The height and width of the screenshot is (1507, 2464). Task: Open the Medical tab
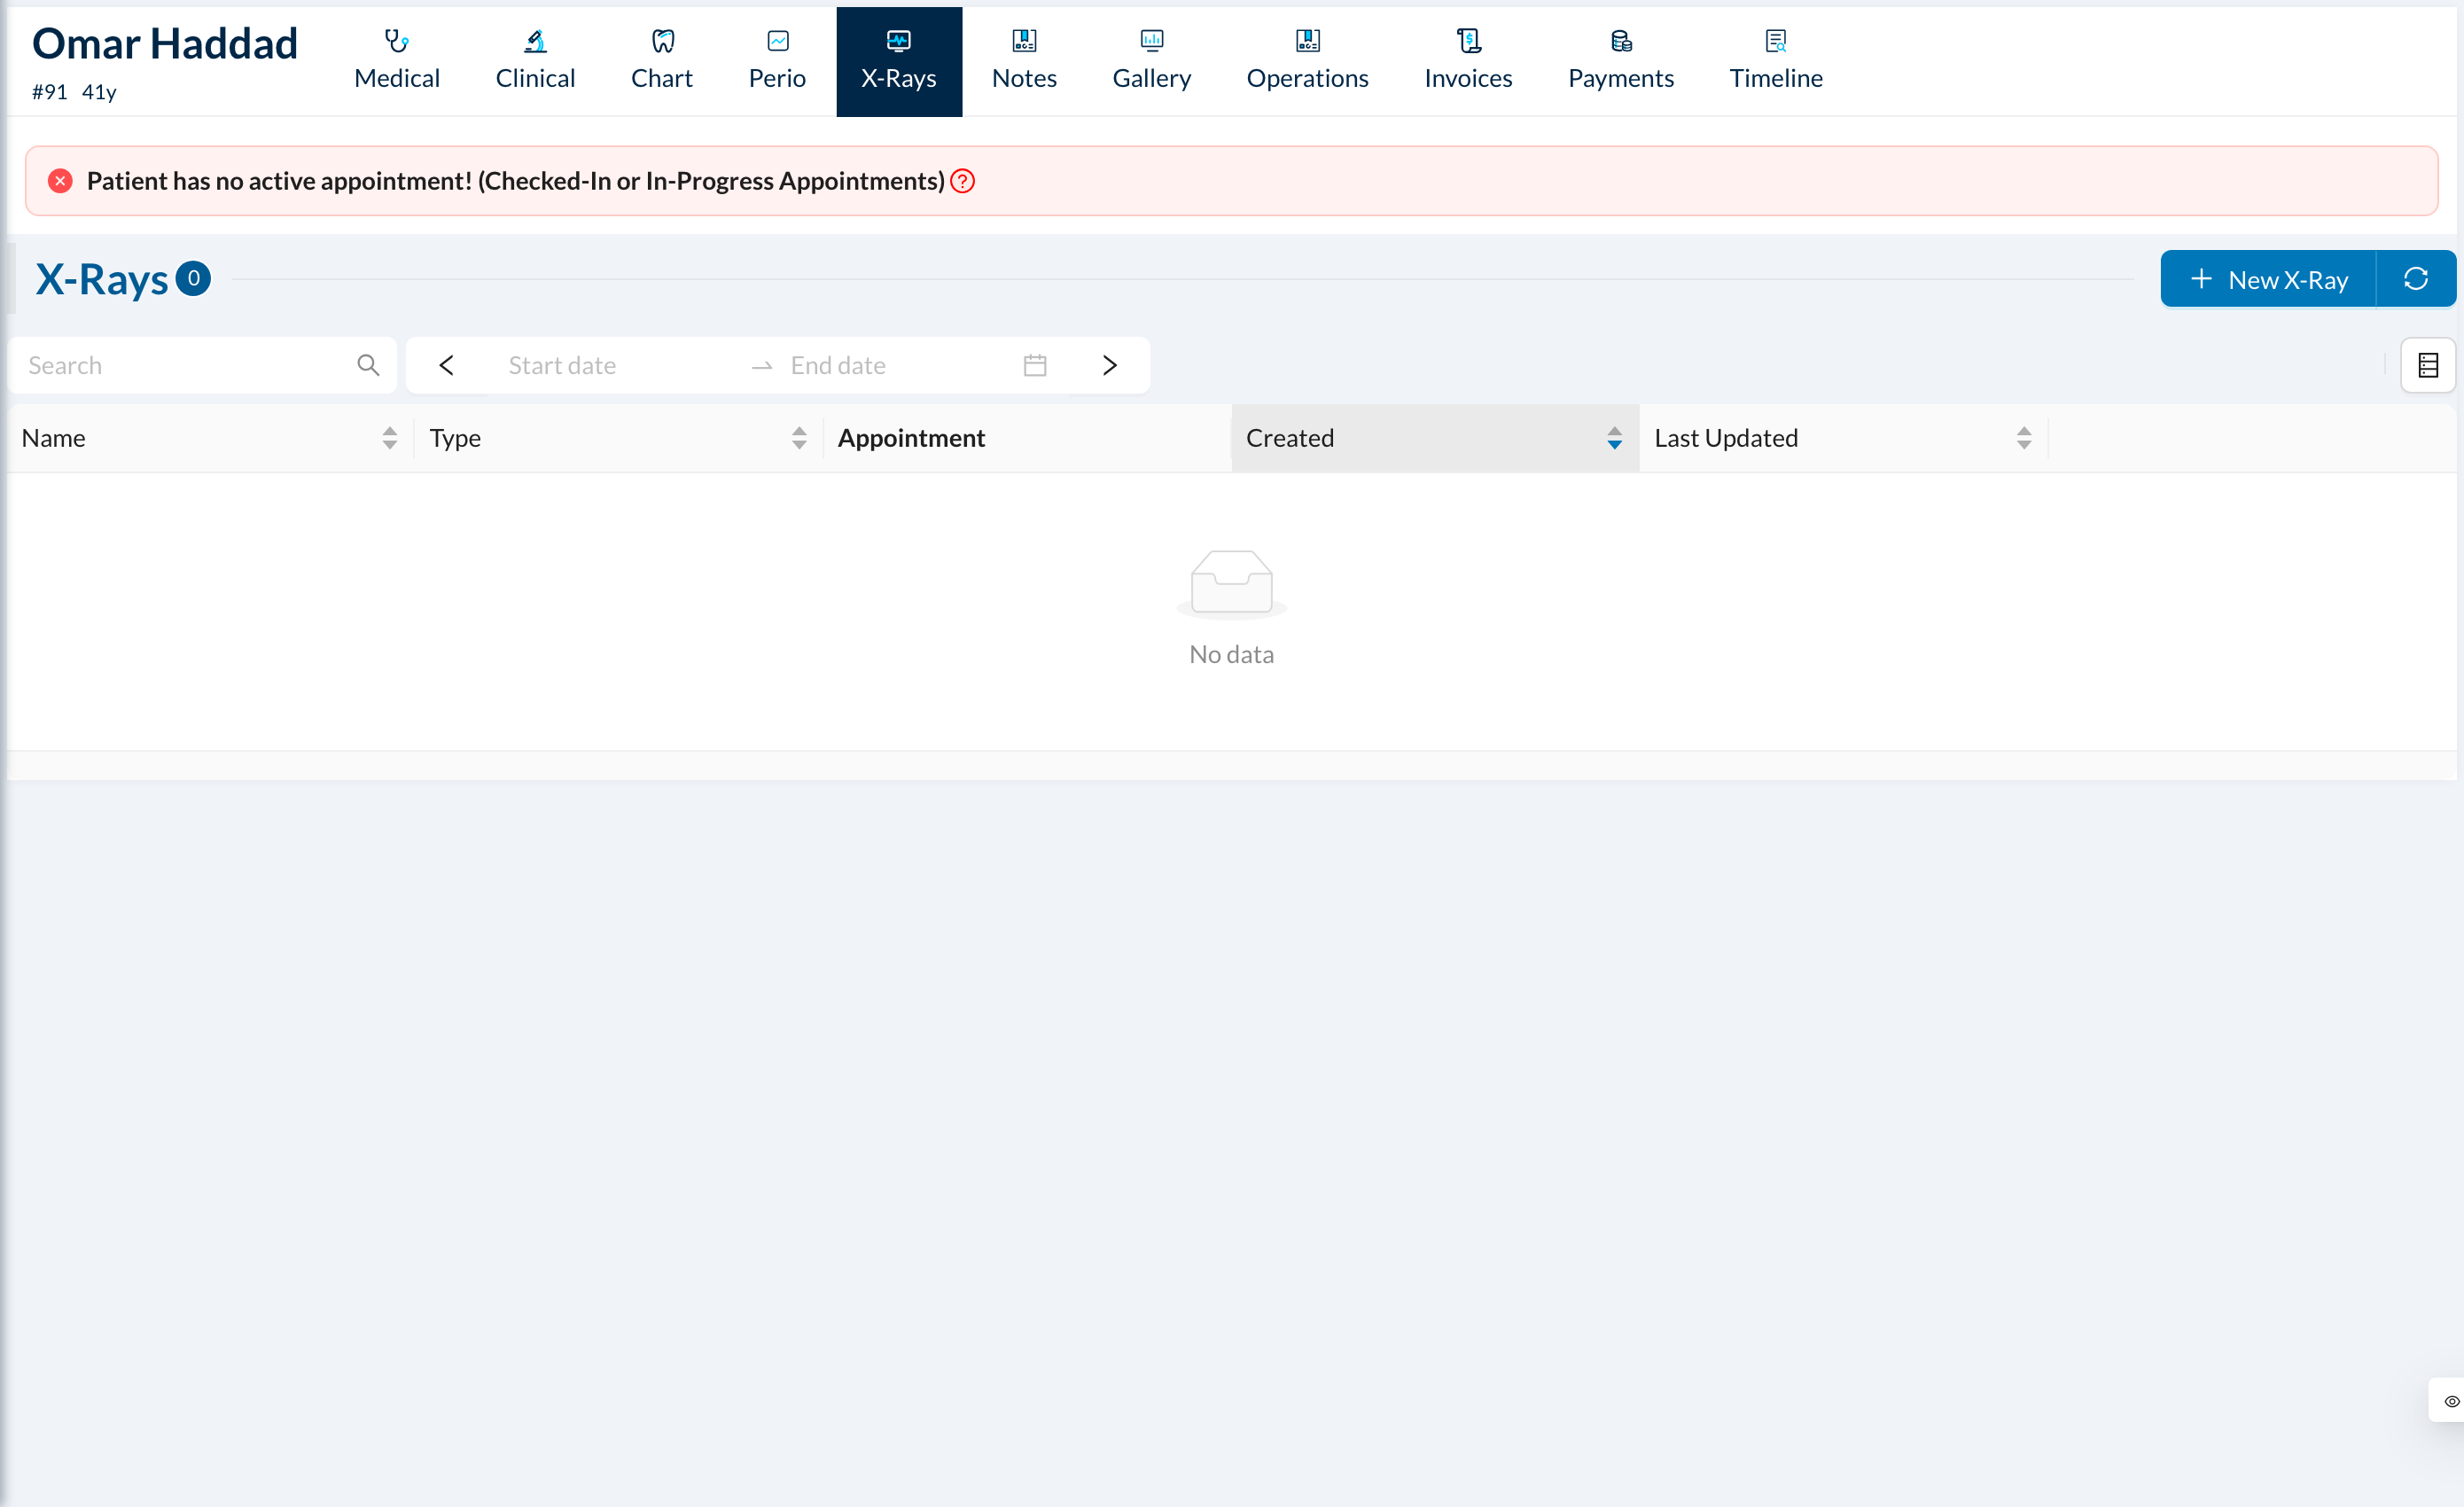click(397, 61)
